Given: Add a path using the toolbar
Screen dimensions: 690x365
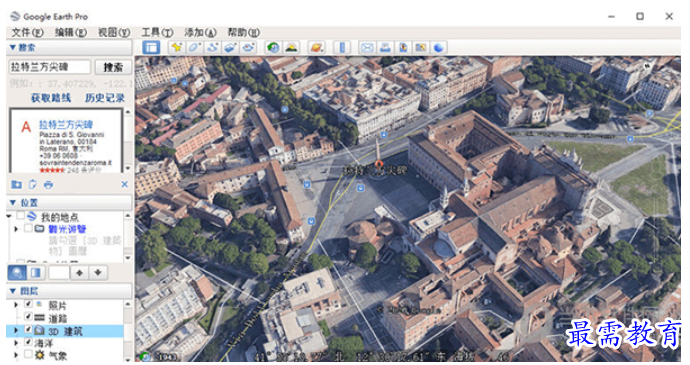Looking at the screenshot, I should click(213, 48).
